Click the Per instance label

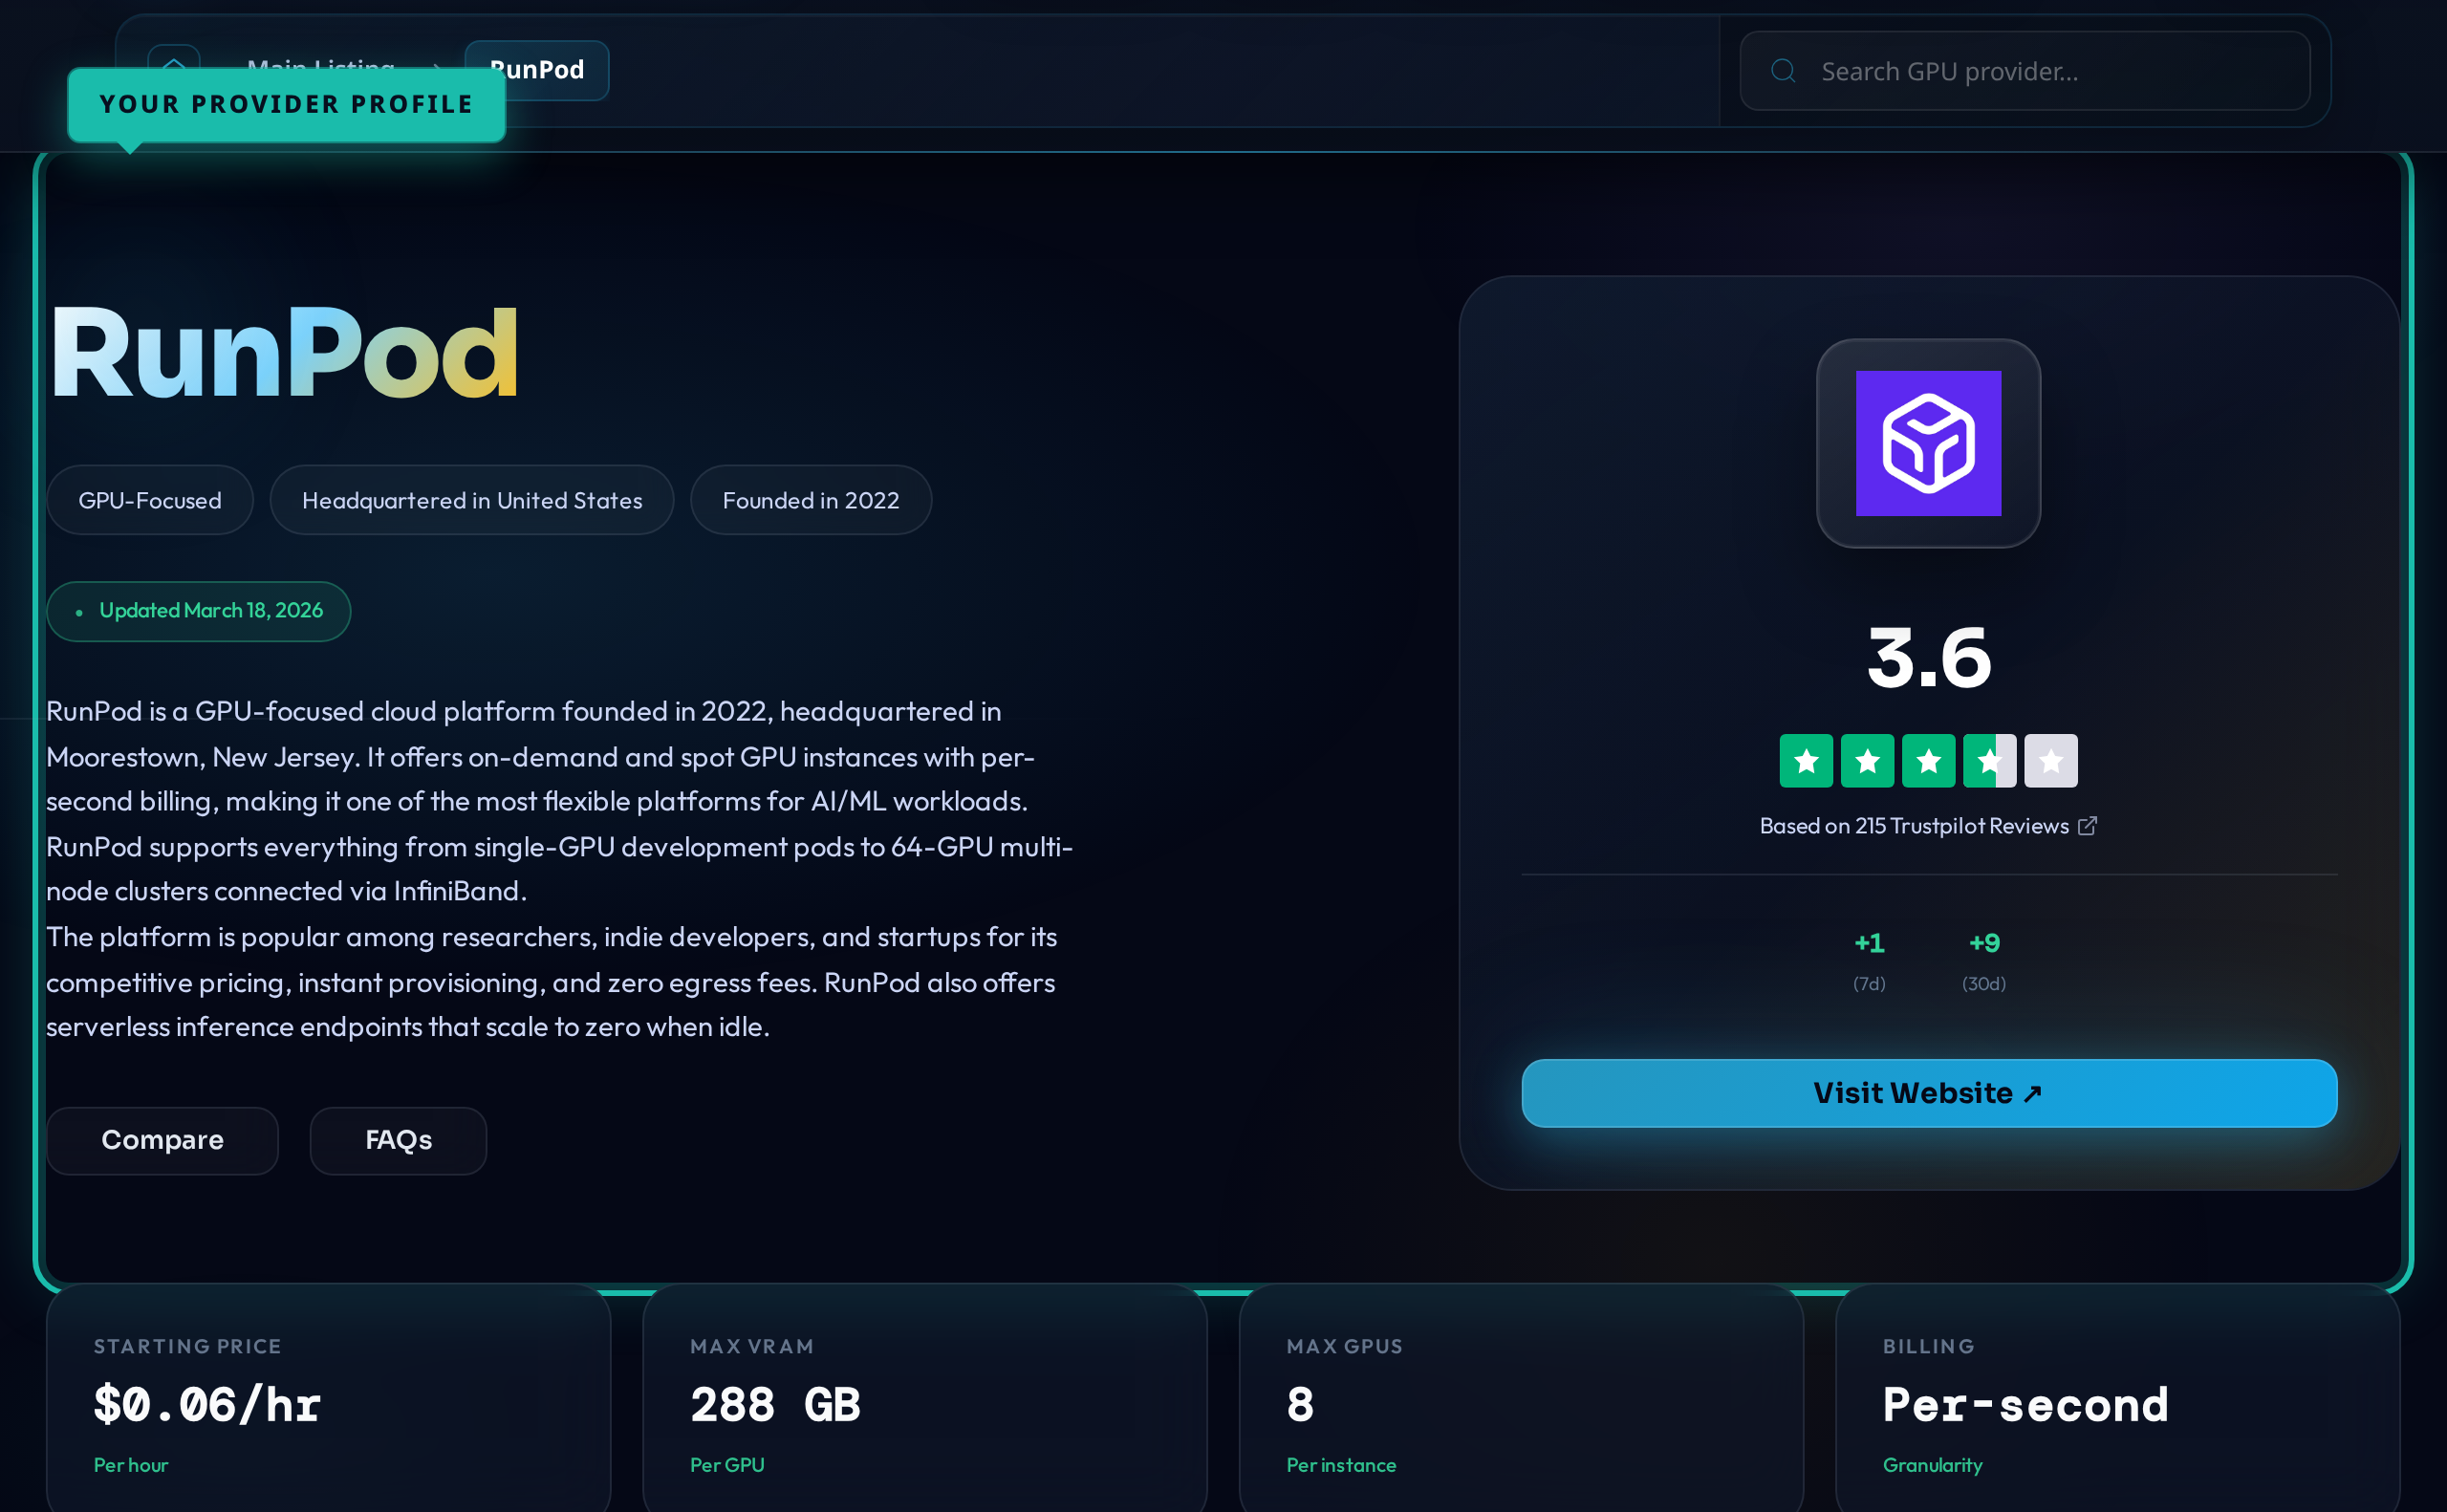coord(1341,1465)
